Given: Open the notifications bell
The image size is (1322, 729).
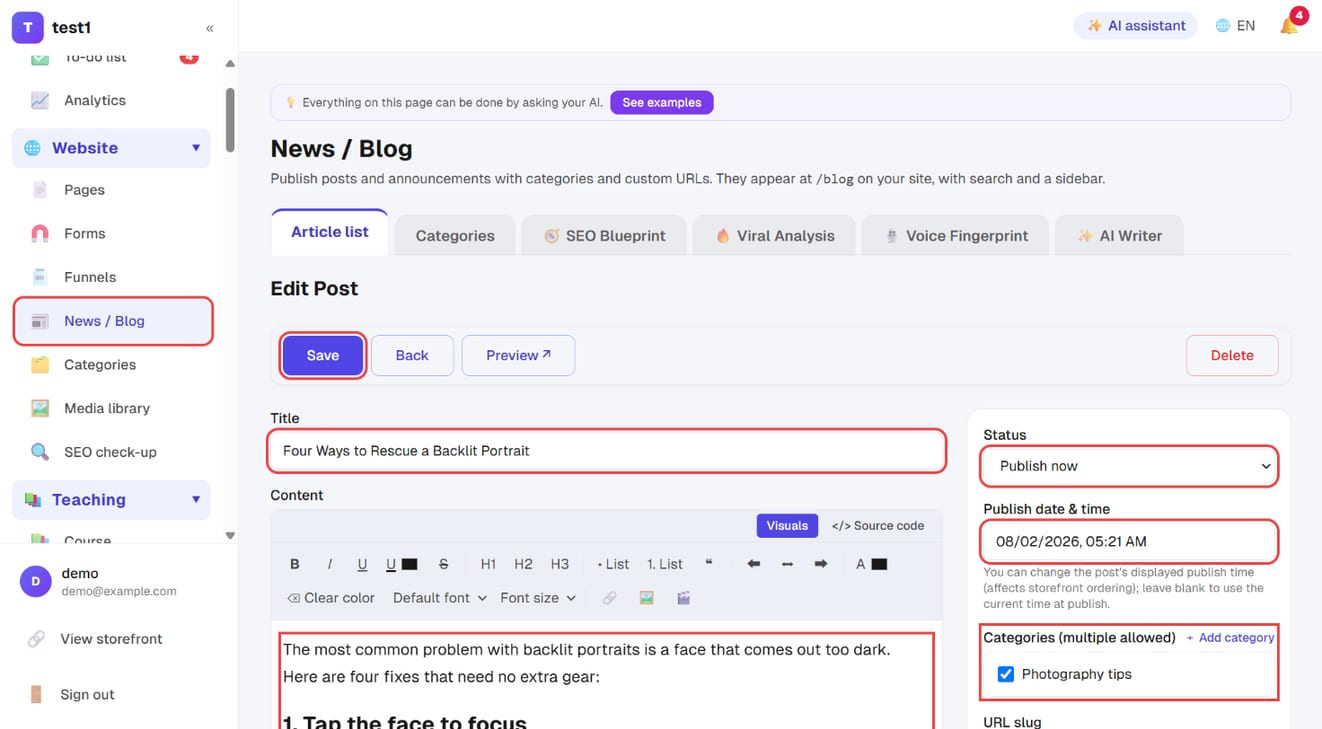Looking at the screenshot, I should pyautogui.click(x=1289, y=26).
